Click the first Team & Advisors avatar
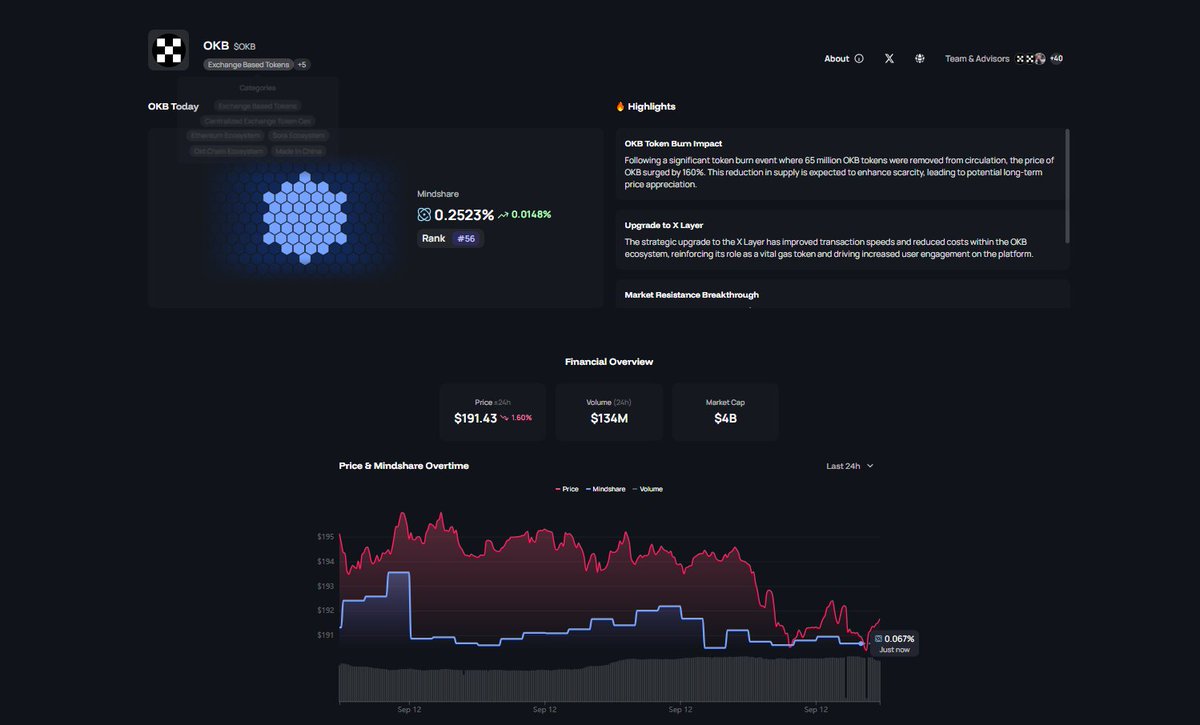This screenshot has height=725, width=1200. point(1020,59)
